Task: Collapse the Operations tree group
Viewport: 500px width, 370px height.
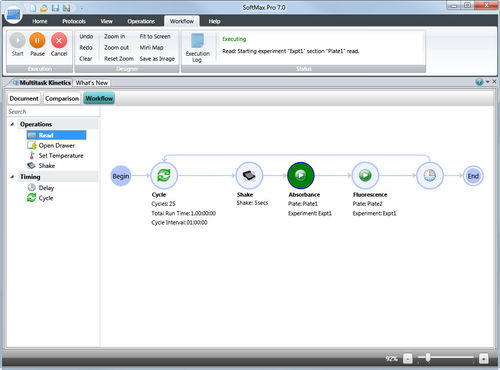Action: point(12,124)
